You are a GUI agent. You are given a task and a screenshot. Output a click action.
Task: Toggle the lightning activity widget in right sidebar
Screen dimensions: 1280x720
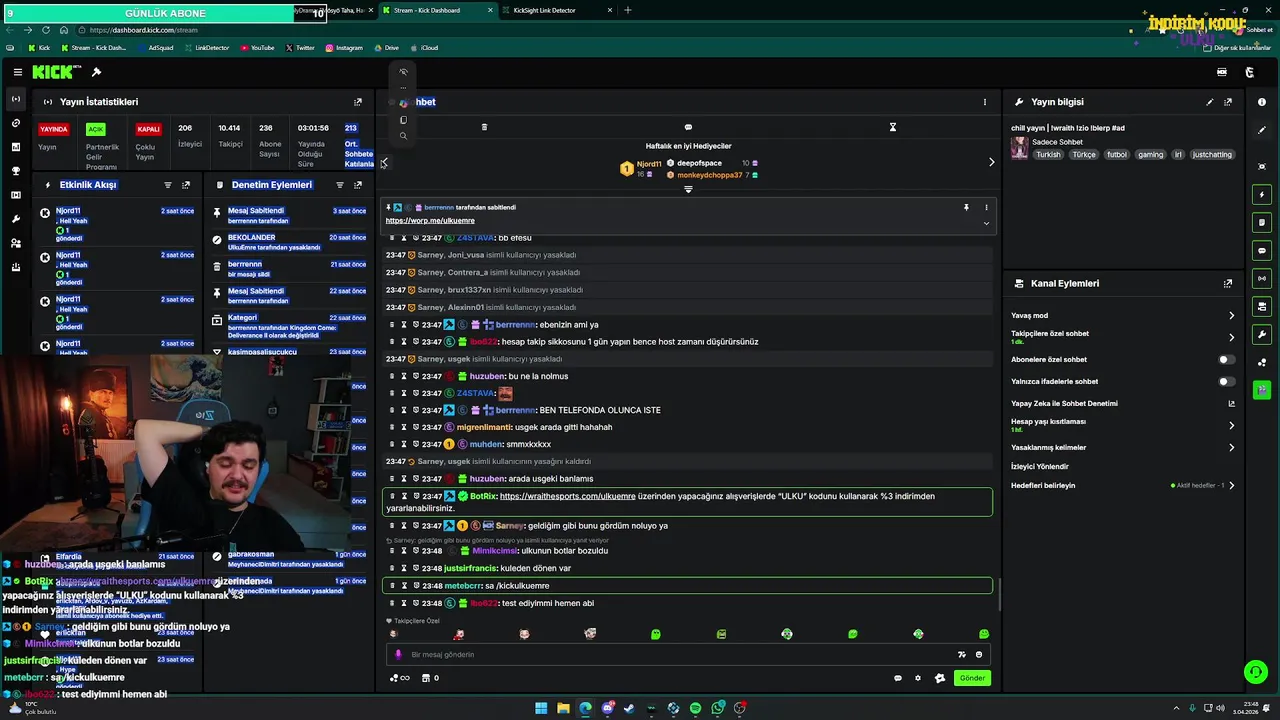(1262, 195)
